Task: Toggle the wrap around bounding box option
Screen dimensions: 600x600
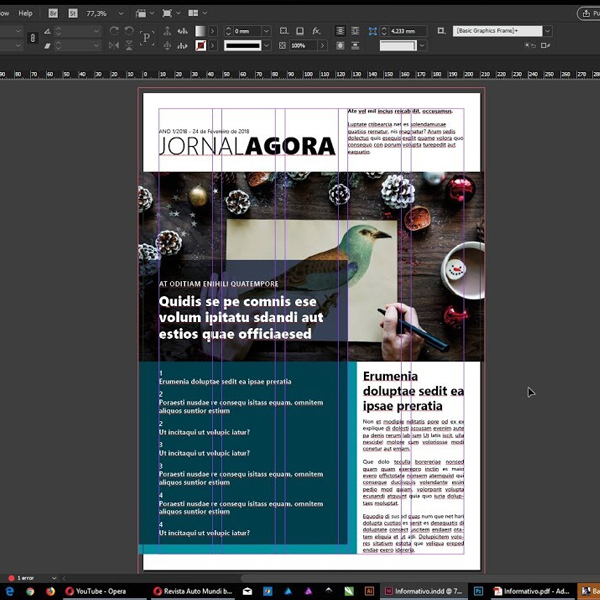Action: [x=355, y=31]
